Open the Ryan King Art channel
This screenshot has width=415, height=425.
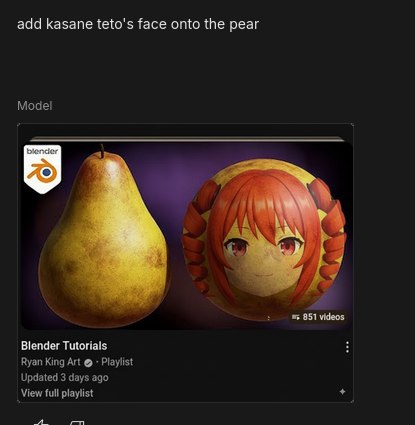51,362
